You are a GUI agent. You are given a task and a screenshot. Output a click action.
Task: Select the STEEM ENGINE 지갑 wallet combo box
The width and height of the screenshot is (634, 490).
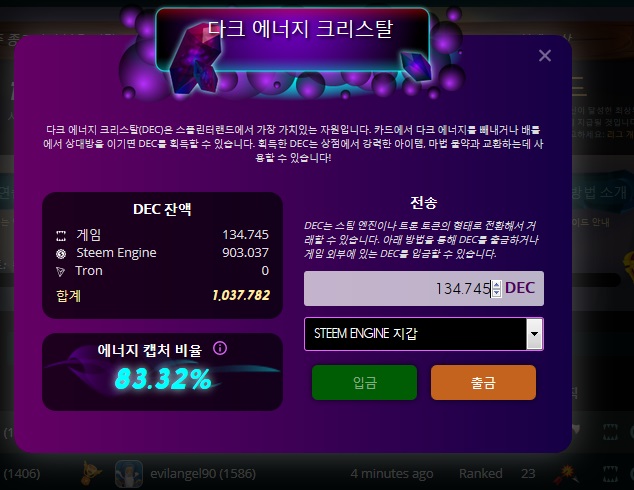tap(423, 334)
